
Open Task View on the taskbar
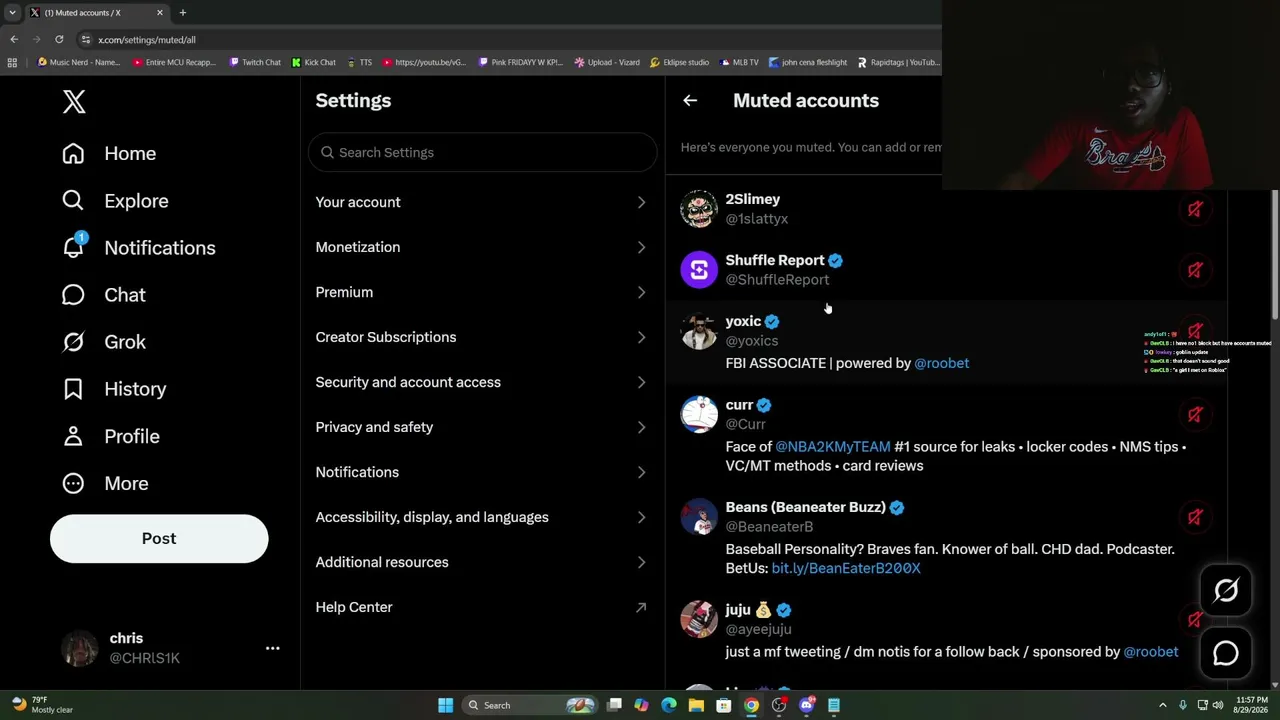pos(614,705)
